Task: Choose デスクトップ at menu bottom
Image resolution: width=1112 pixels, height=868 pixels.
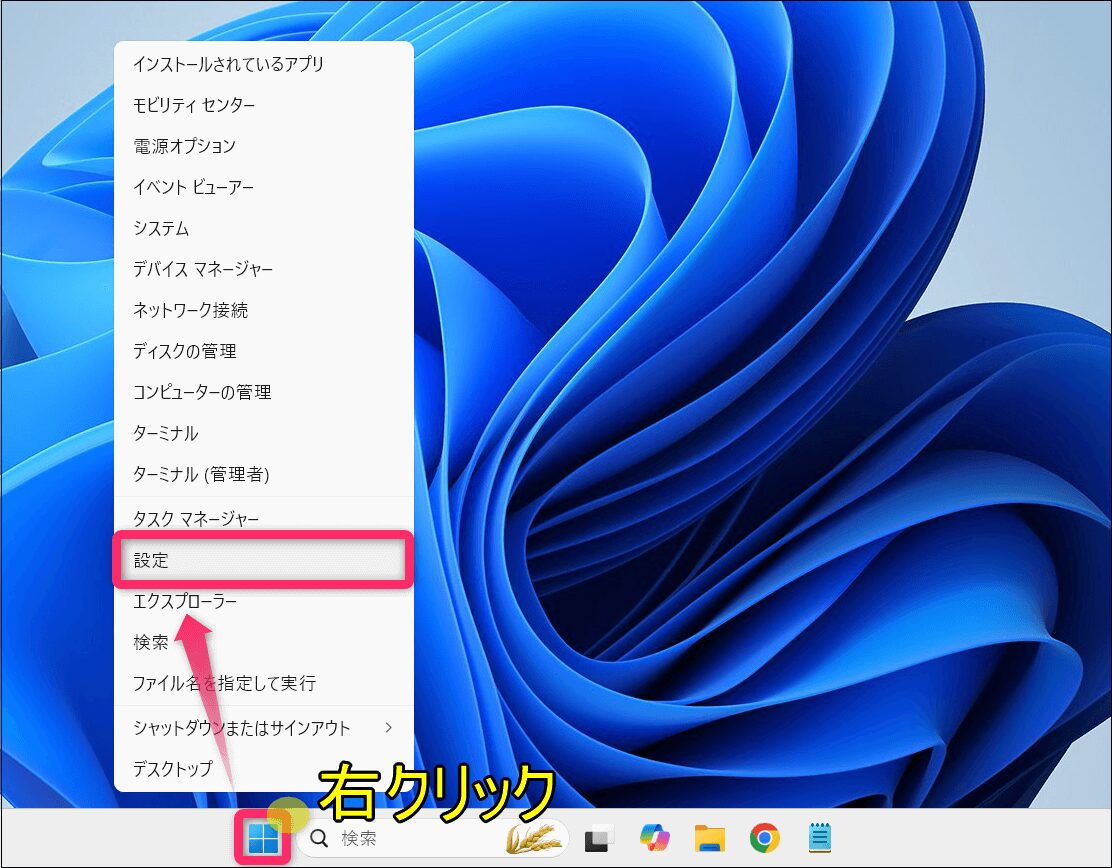Action: (x=264, y=769)
